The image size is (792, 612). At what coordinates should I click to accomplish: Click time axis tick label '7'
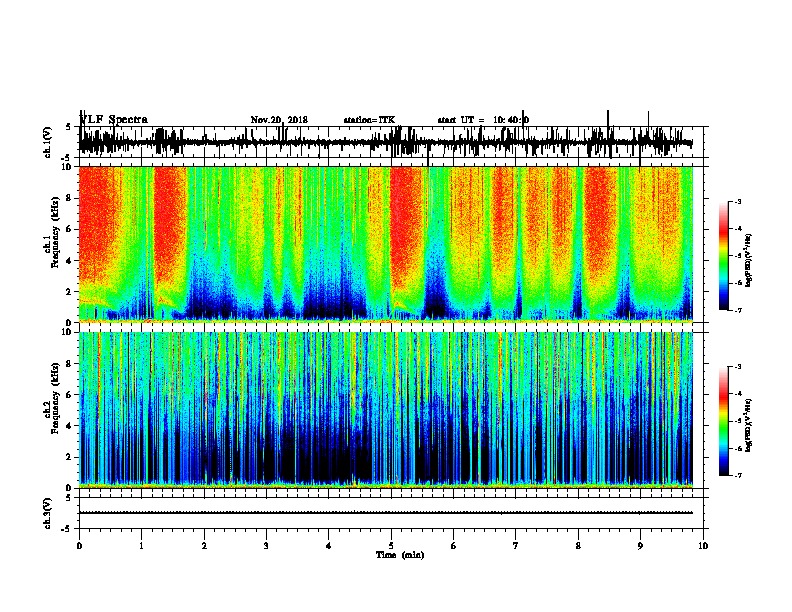[516, 546]
